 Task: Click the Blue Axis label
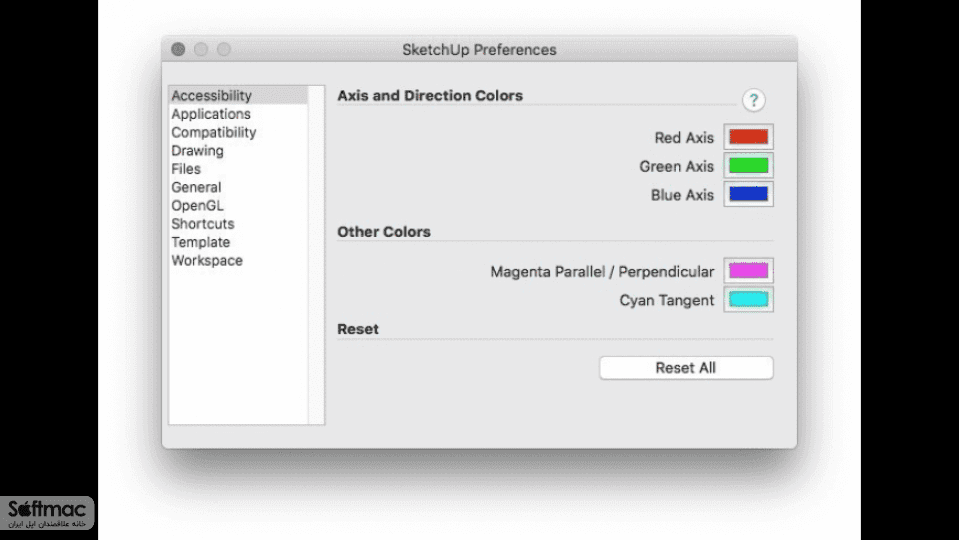(x=682, y=195)
